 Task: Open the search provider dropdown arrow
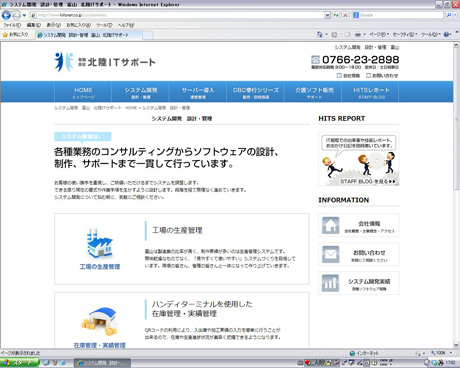[455, 15]
